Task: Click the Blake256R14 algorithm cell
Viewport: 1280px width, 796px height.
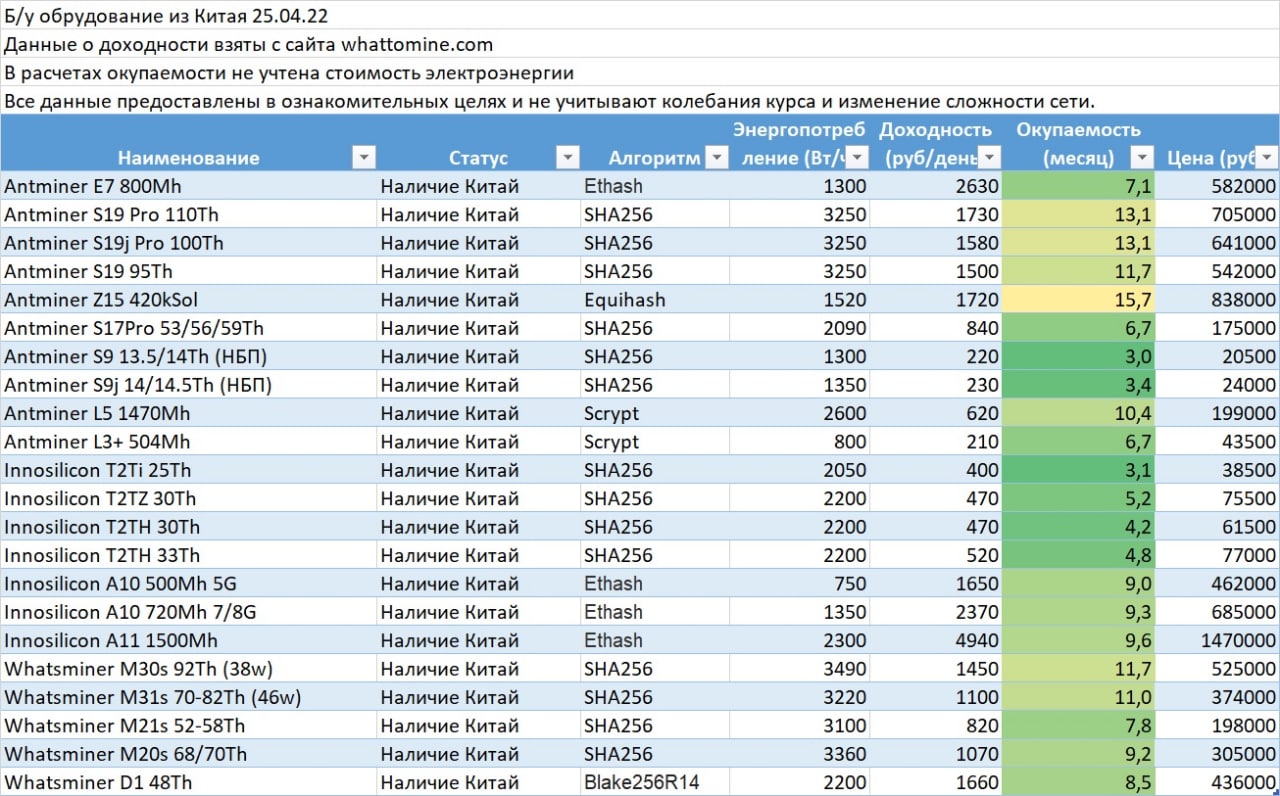Action: coord(654,782)
